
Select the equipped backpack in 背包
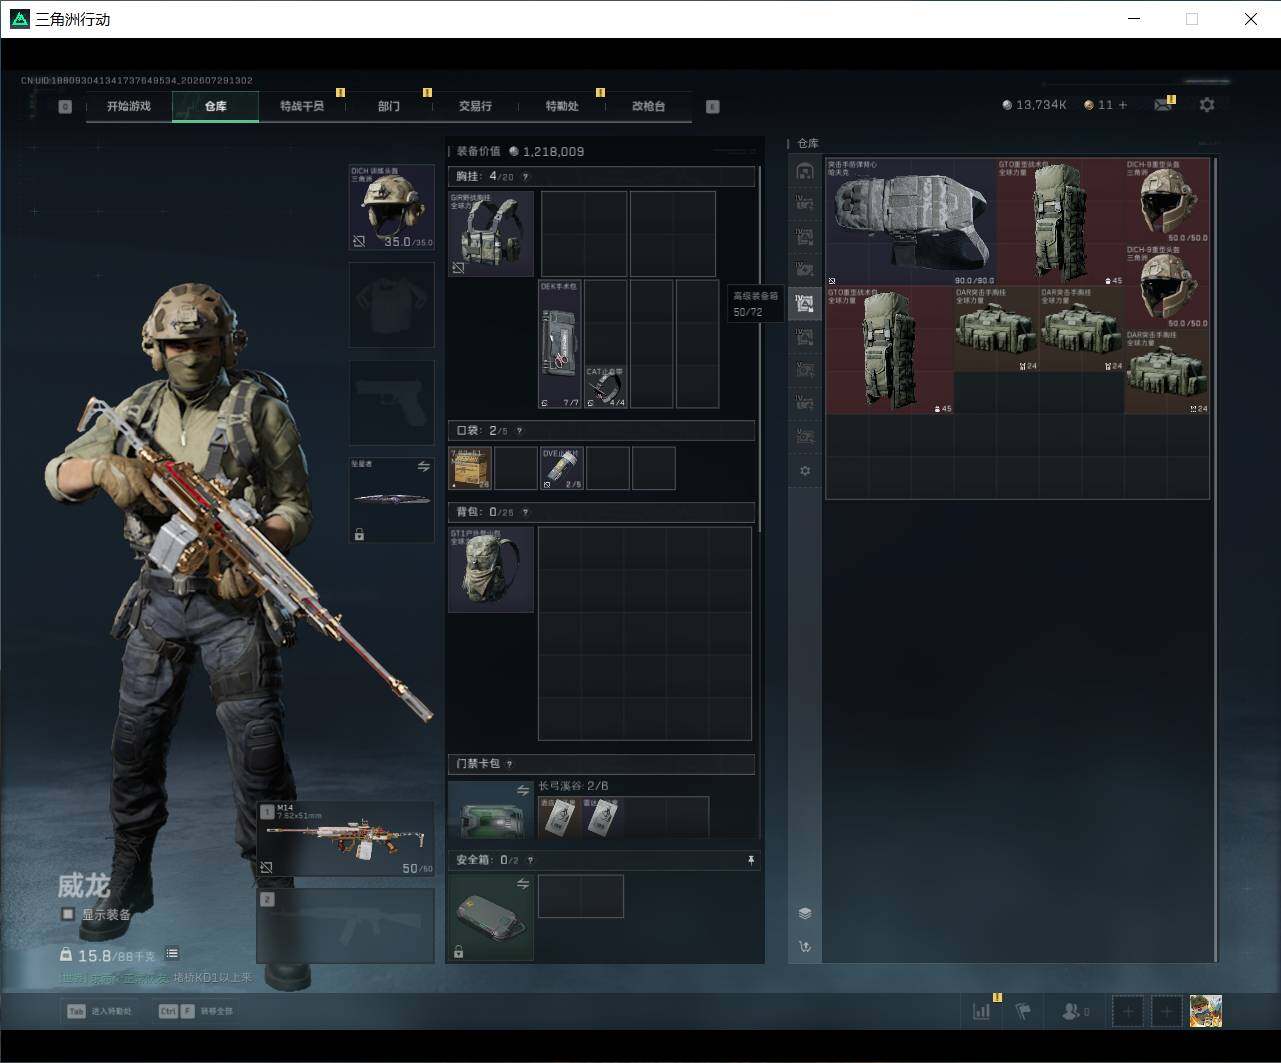(x=491, y=569)
